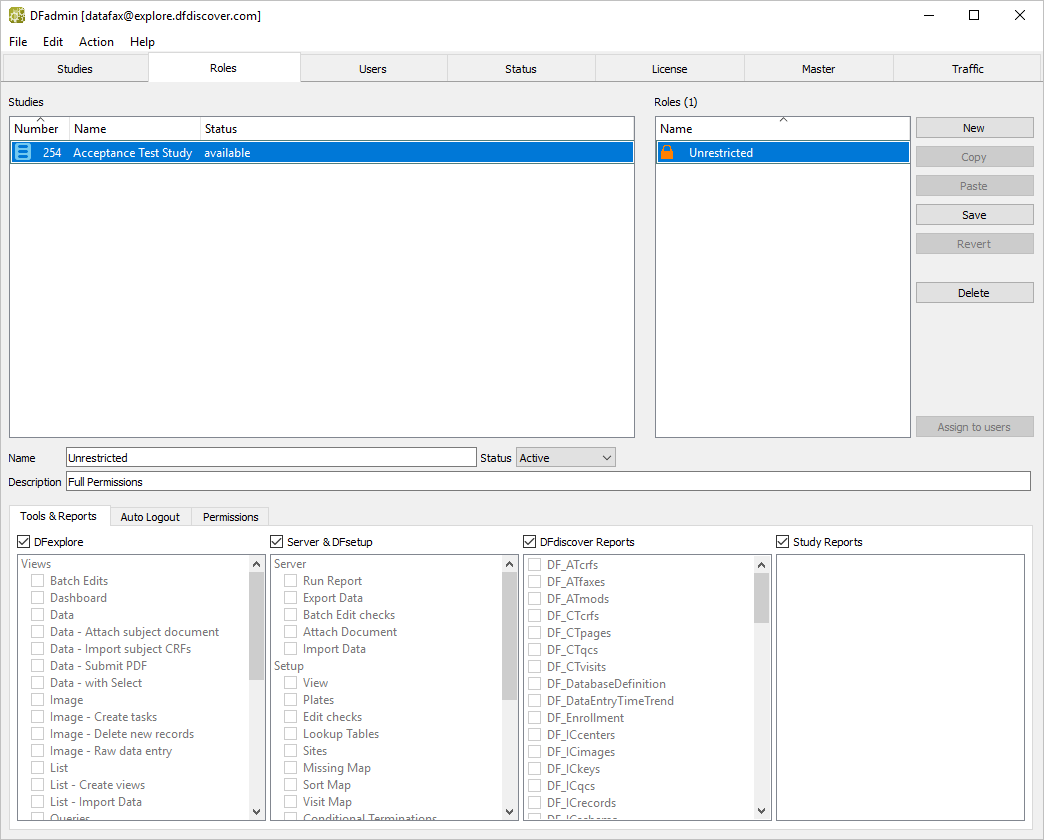This screenshot has width=1044, height=840.
Task: Click the New role button
Action: pyautogui.click(x=974, y=128)
